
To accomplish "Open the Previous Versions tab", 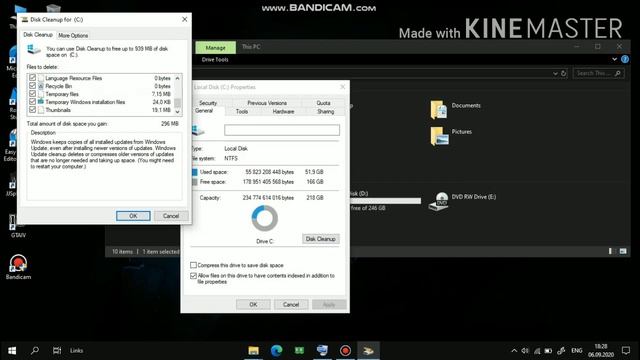I will (x=267, y=103).
